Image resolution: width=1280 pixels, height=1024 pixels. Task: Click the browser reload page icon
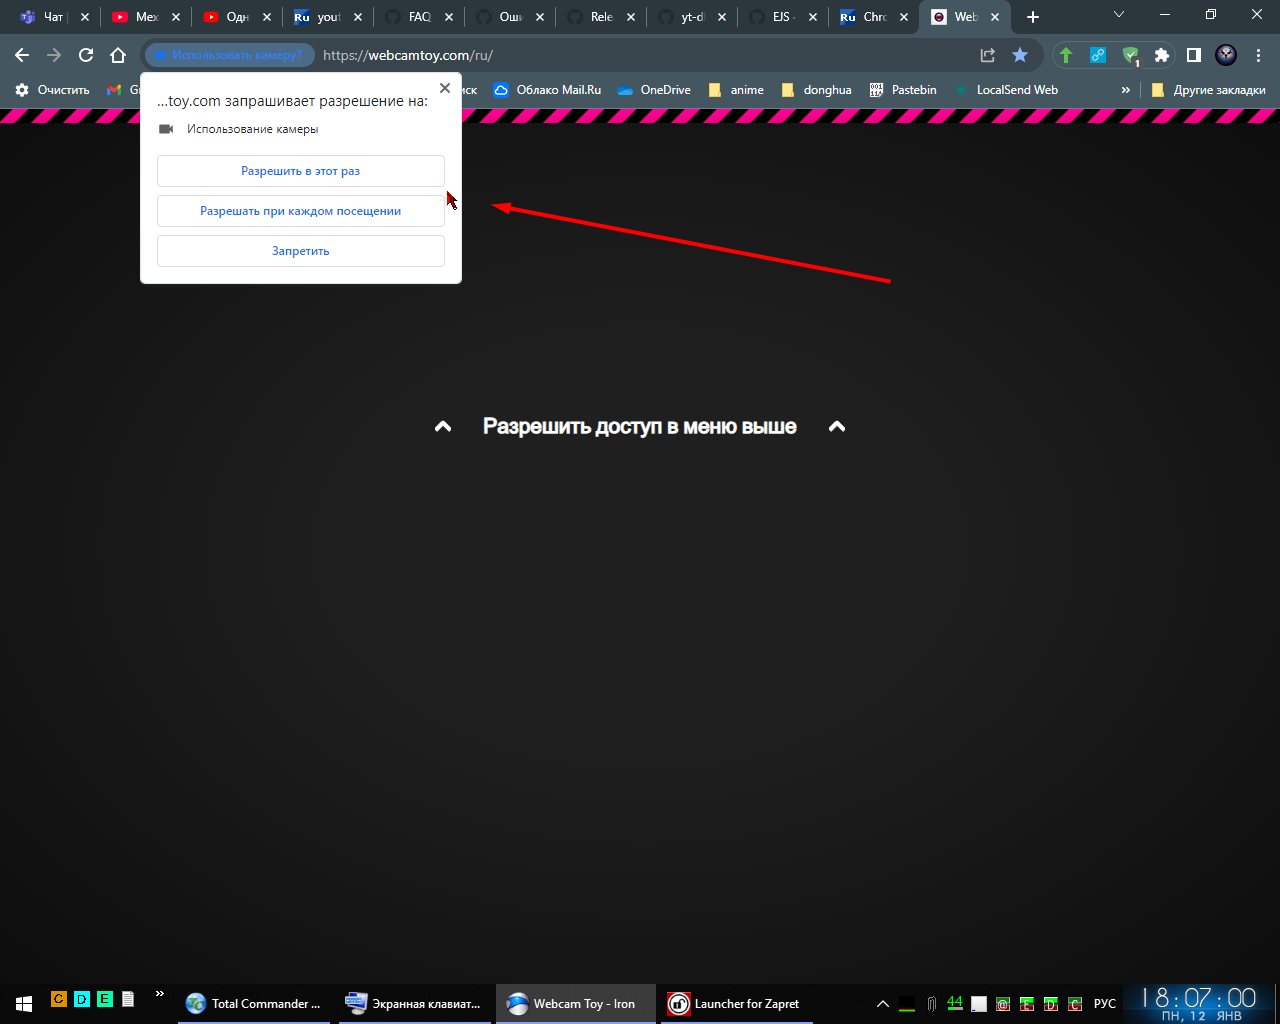[x=86, y=55]
